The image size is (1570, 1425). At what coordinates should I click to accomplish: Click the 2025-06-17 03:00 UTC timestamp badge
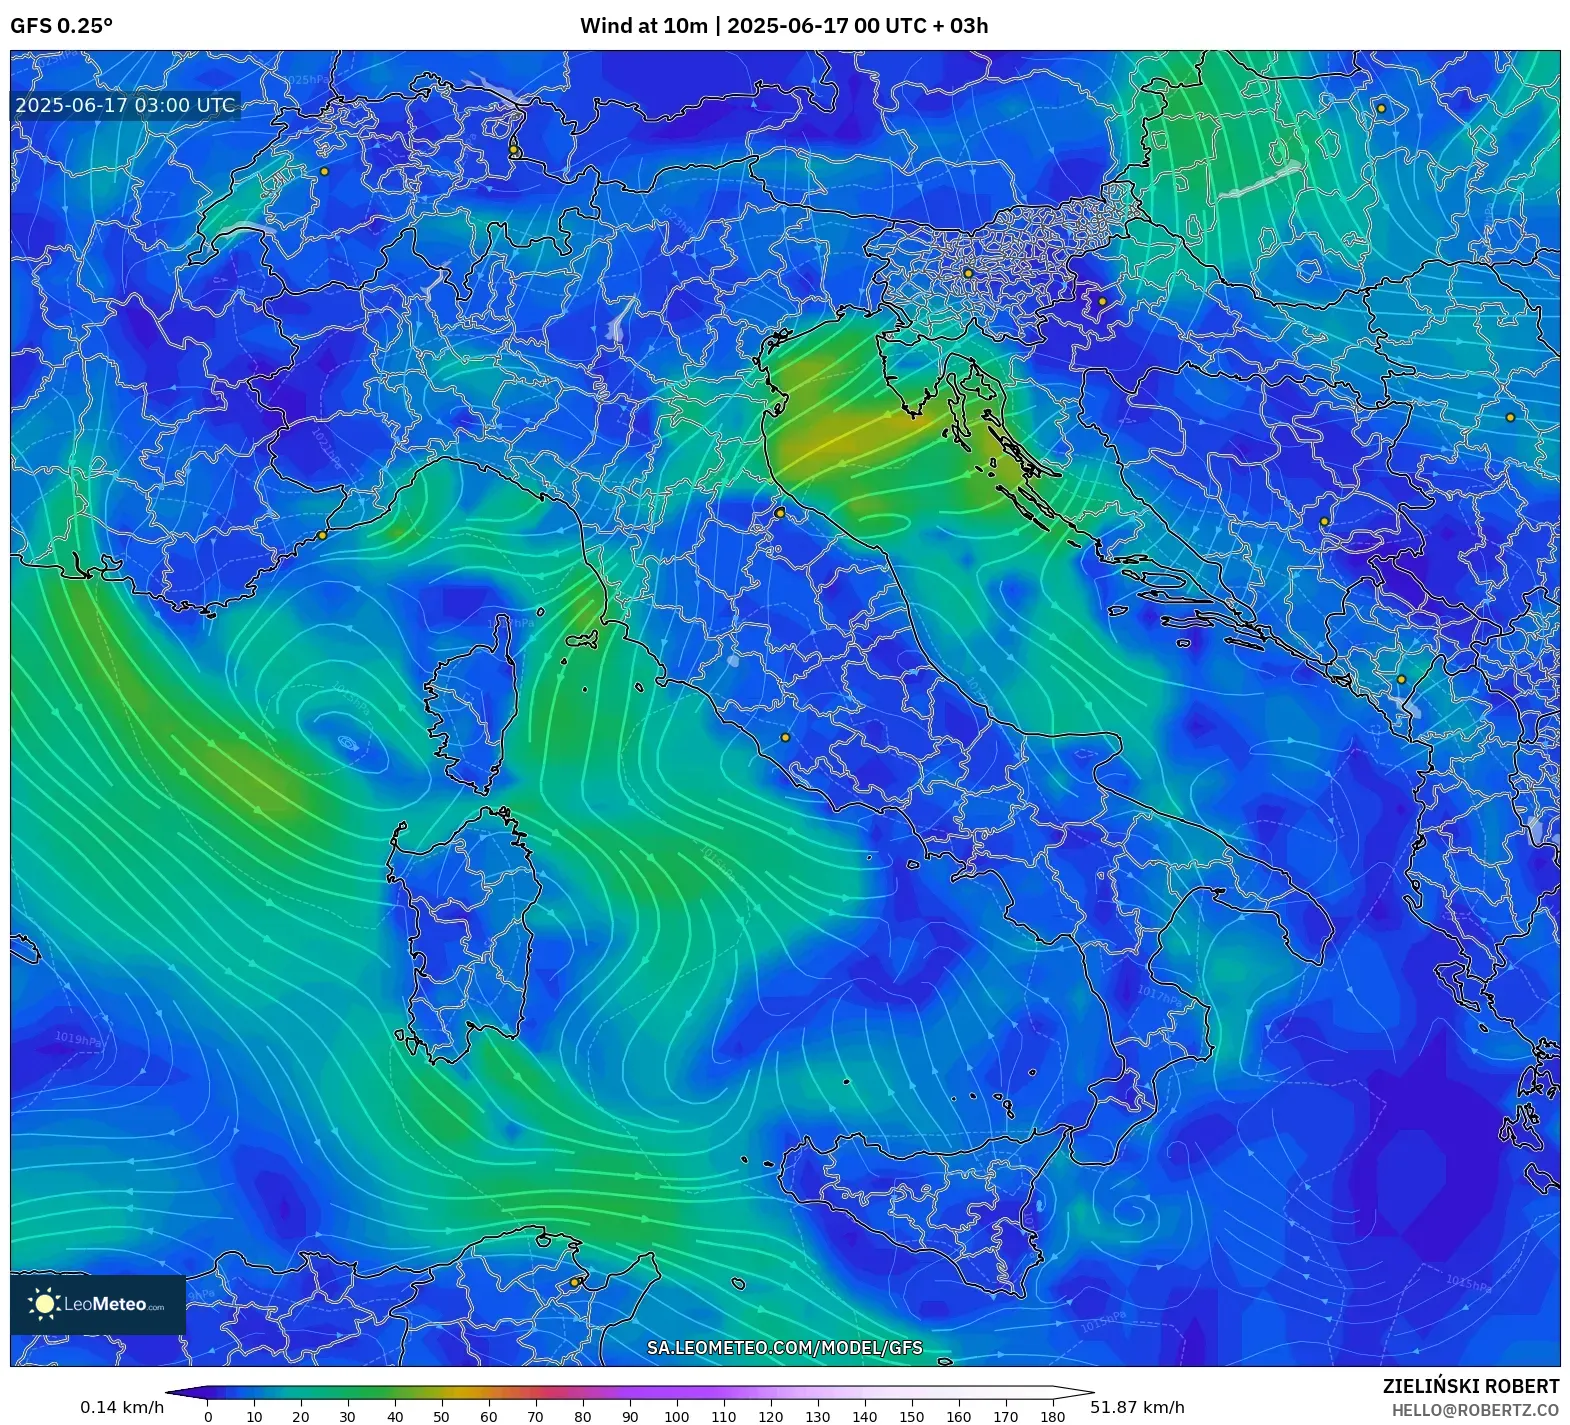[125, 106]
